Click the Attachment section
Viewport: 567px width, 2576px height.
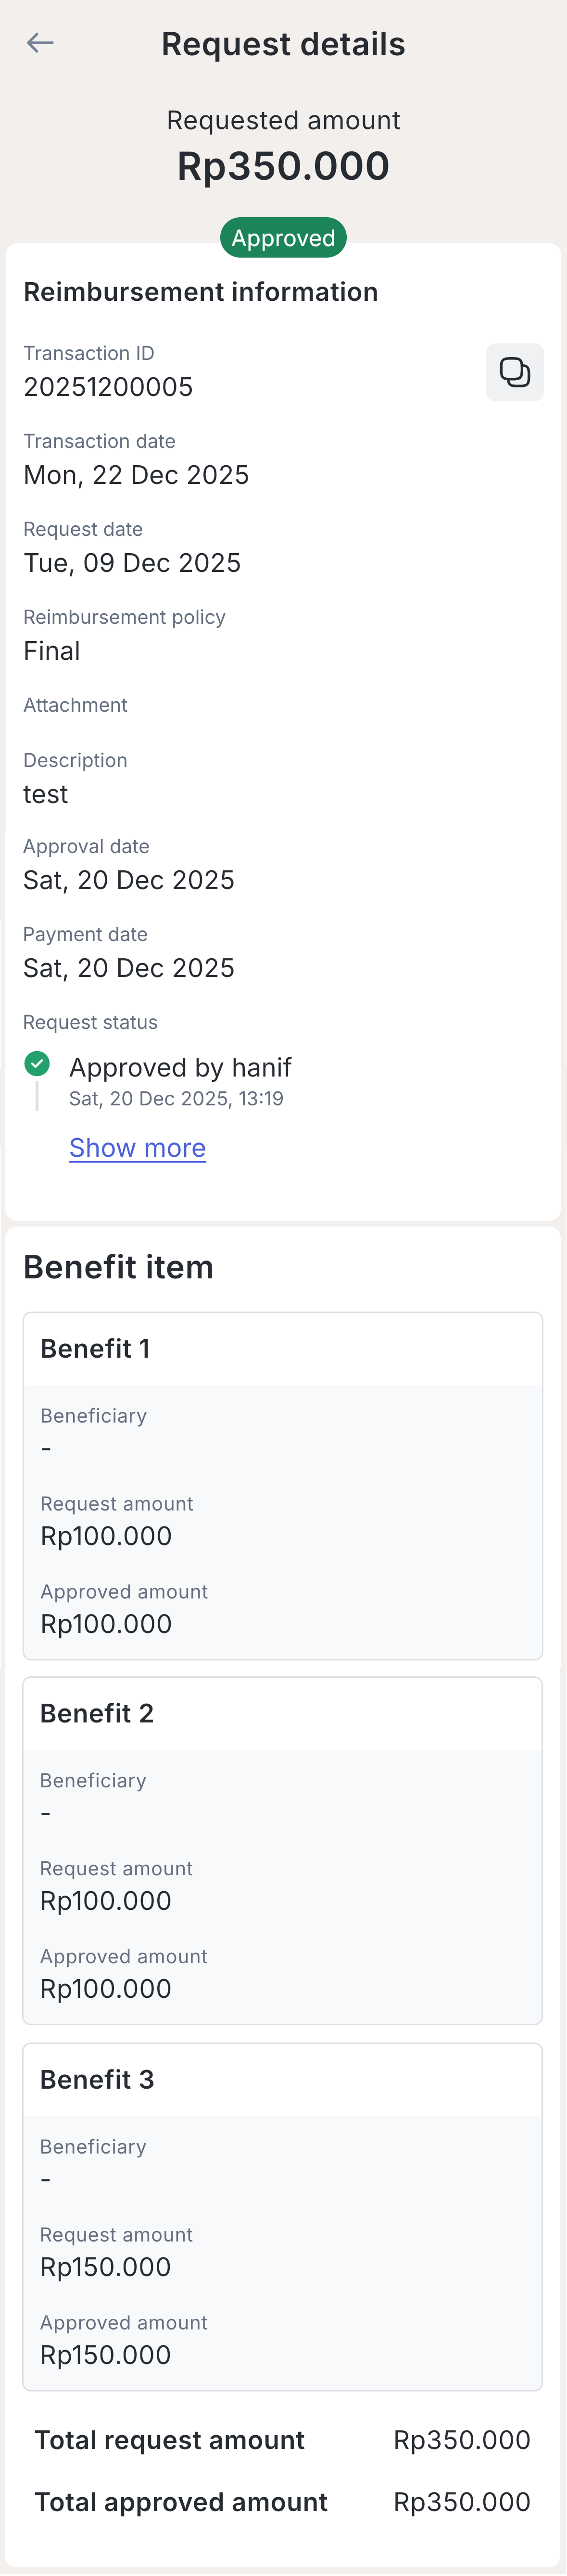pos(75,704)
